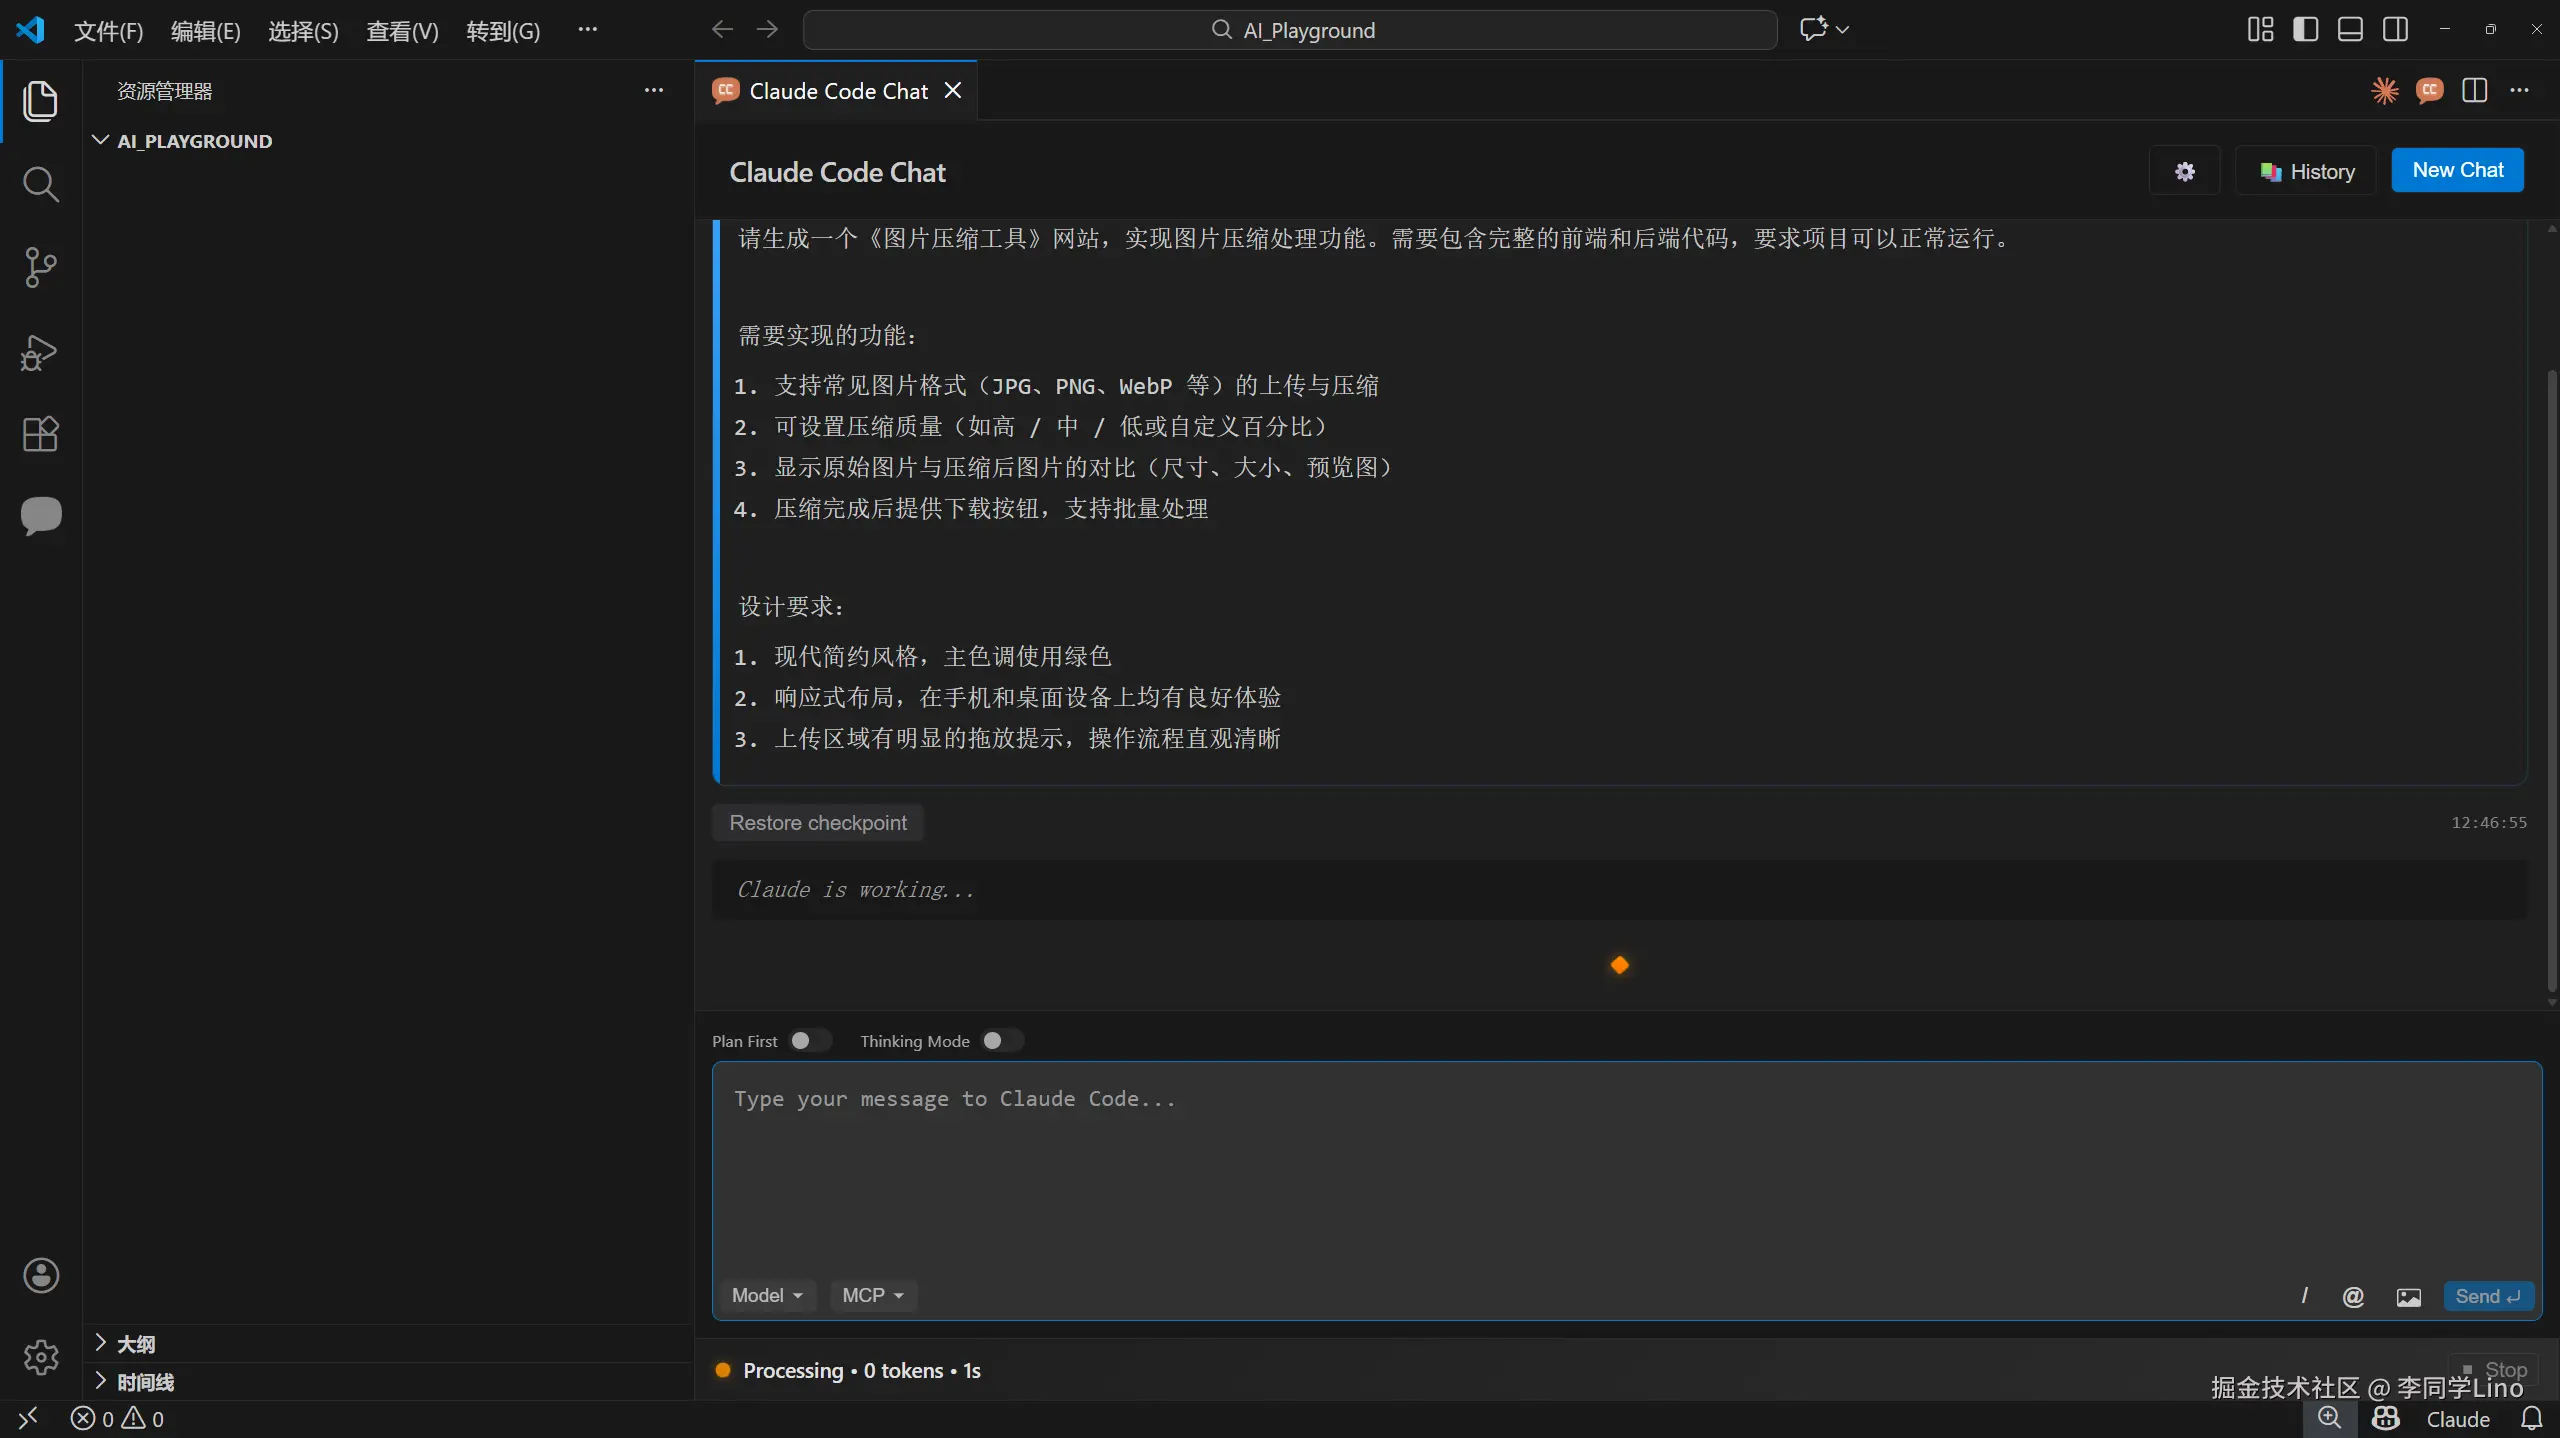Image resolution: width=2560 pixels, height=1438 pixels.
Task: Select the Claude Code Chat tab
Action: 838,91
